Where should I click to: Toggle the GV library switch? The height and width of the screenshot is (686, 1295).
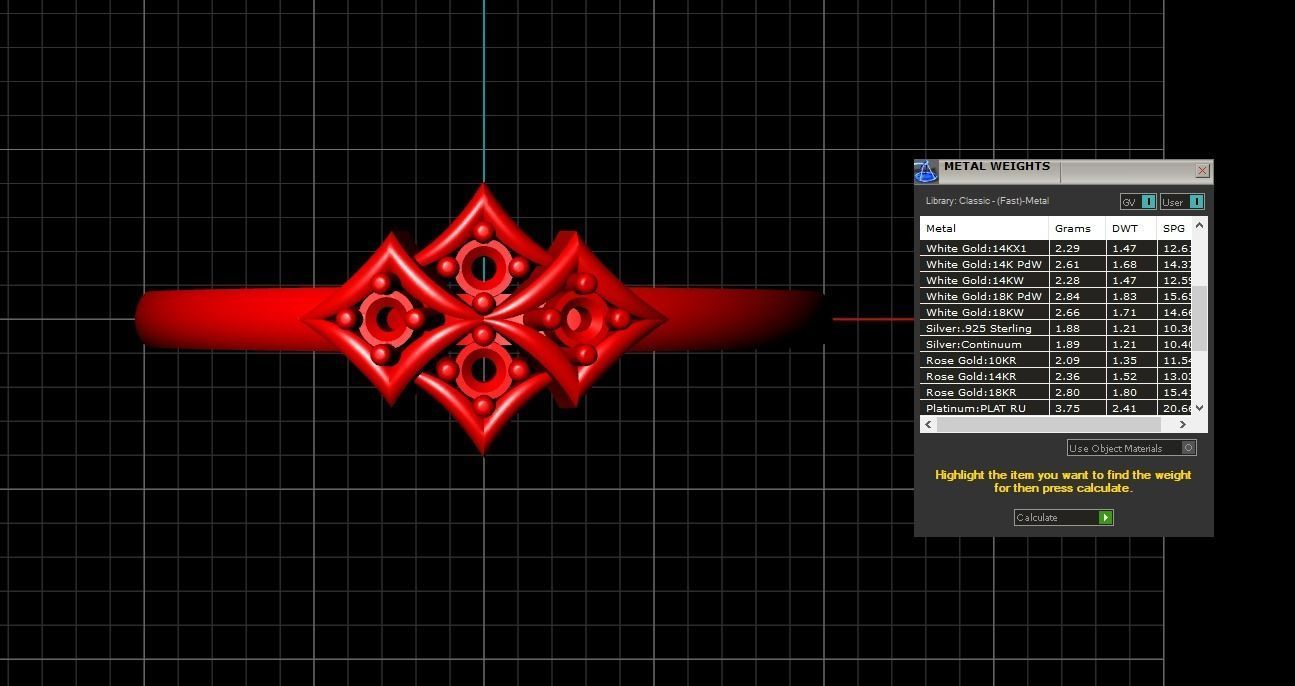1138,202
